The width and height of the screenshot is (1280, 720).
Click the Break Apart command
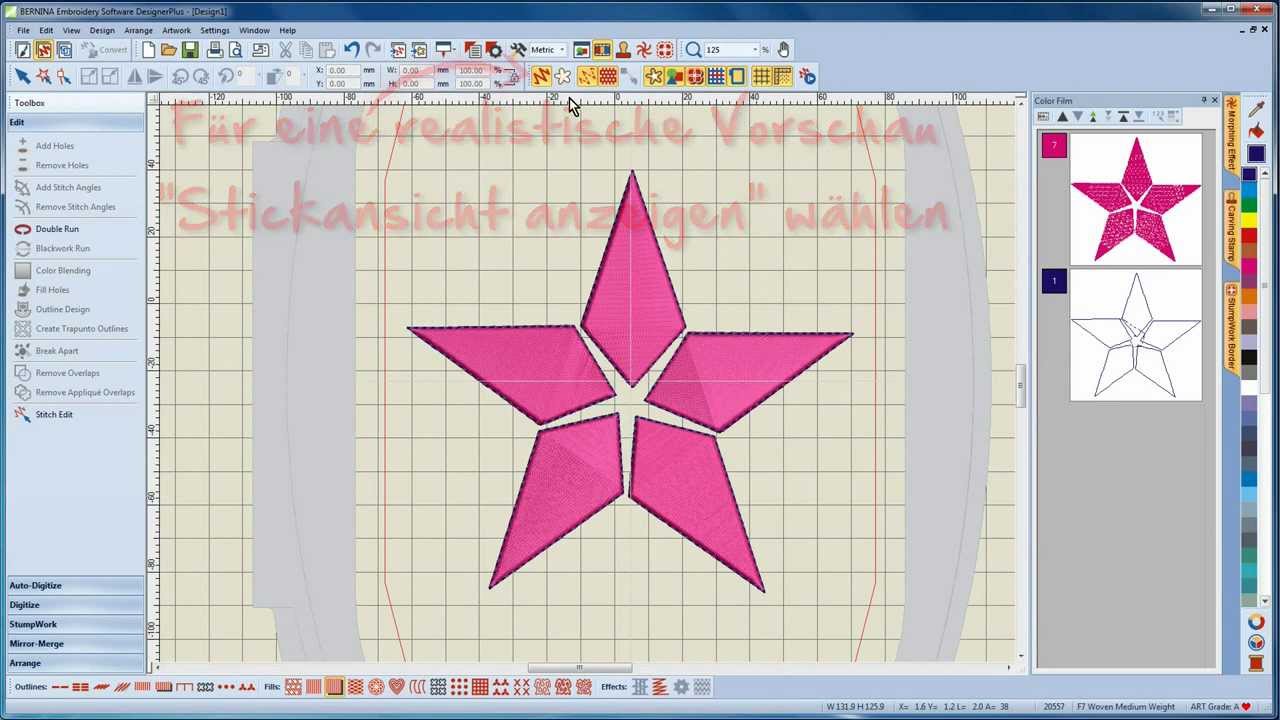coord(57,350)
